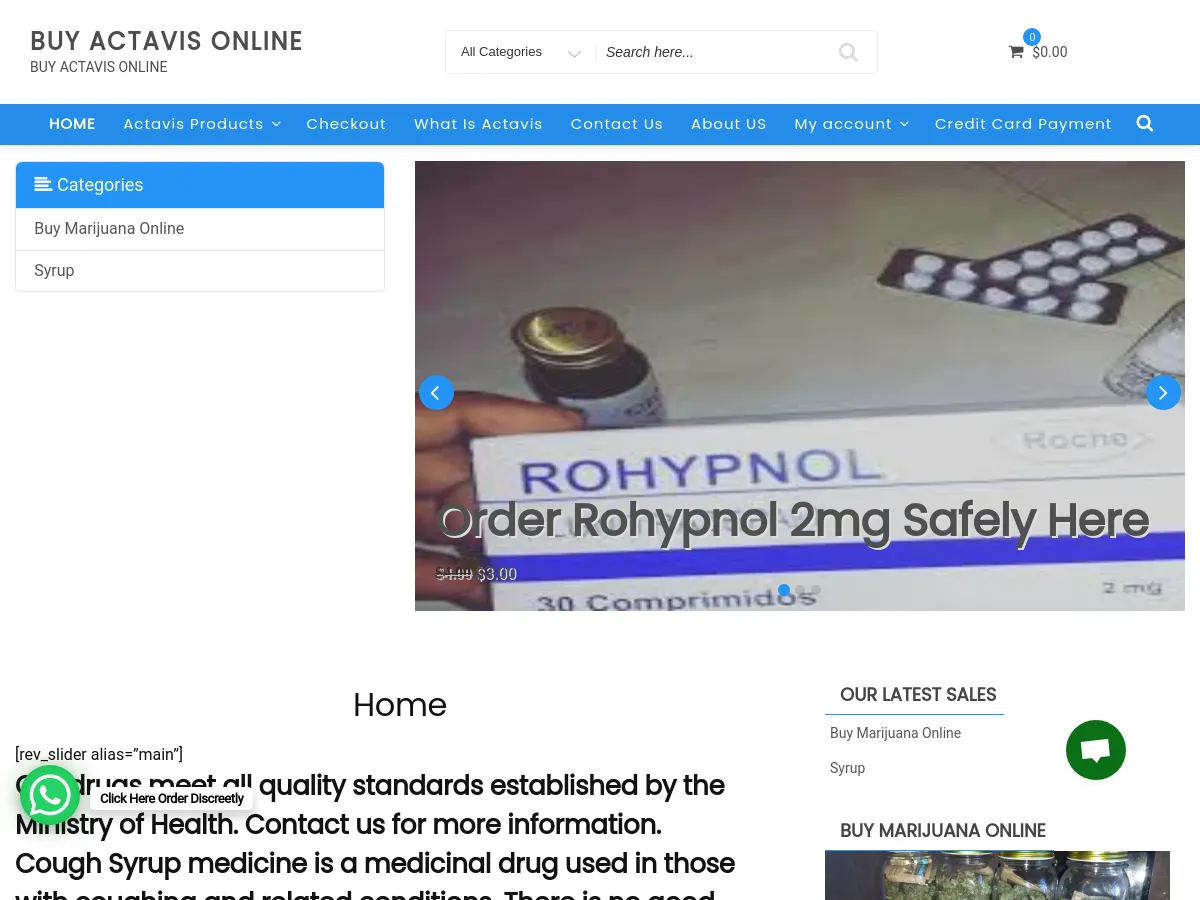Viewport: 1200px width, 900px height.
Task: Click BUY MARIJUANA ONLINE widget heading
Action: [943, 831]
